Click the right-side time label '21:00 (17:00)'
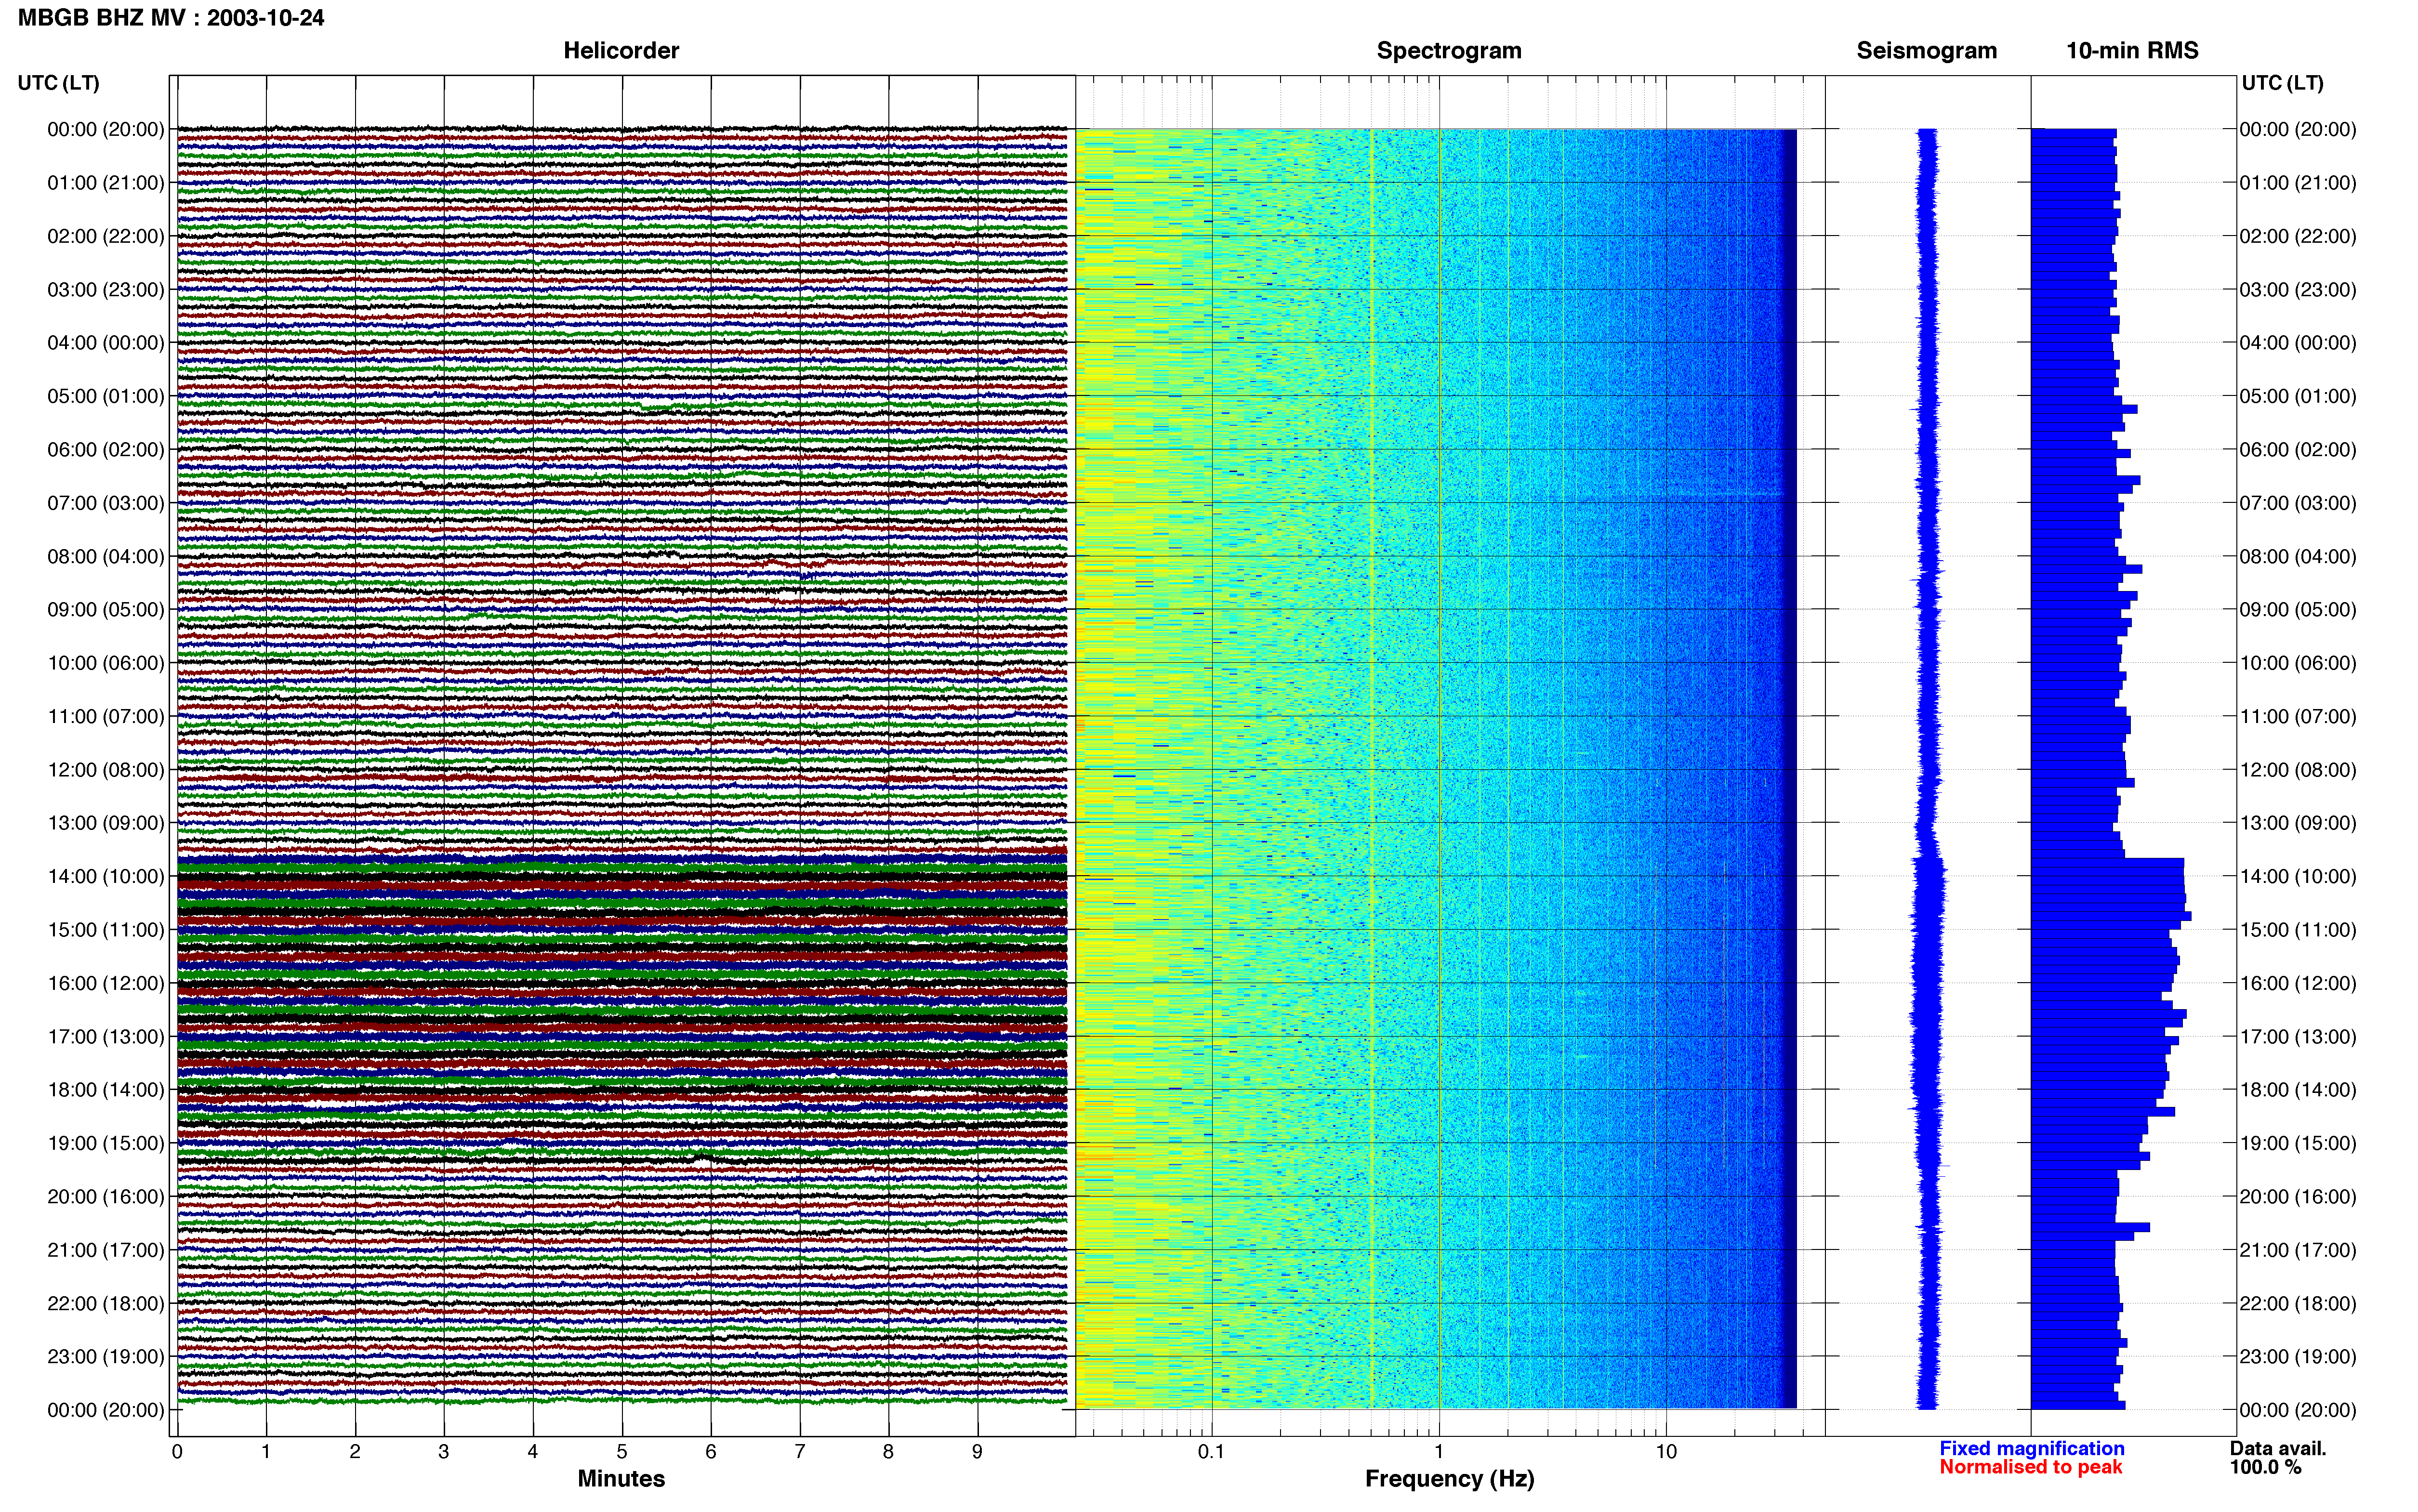The height and width of the screenshot is (1512, 2418). click(2298, 1250)
